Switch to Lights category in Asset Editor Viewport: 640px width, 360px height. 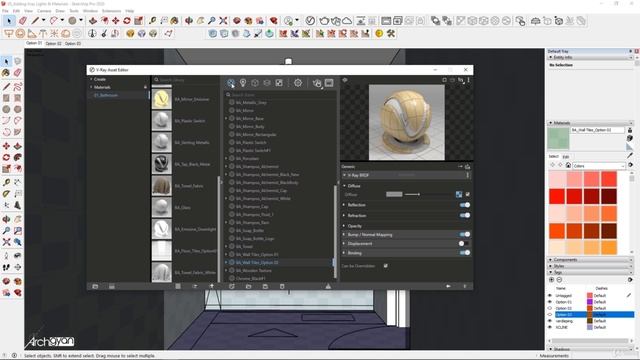(243, 83)
